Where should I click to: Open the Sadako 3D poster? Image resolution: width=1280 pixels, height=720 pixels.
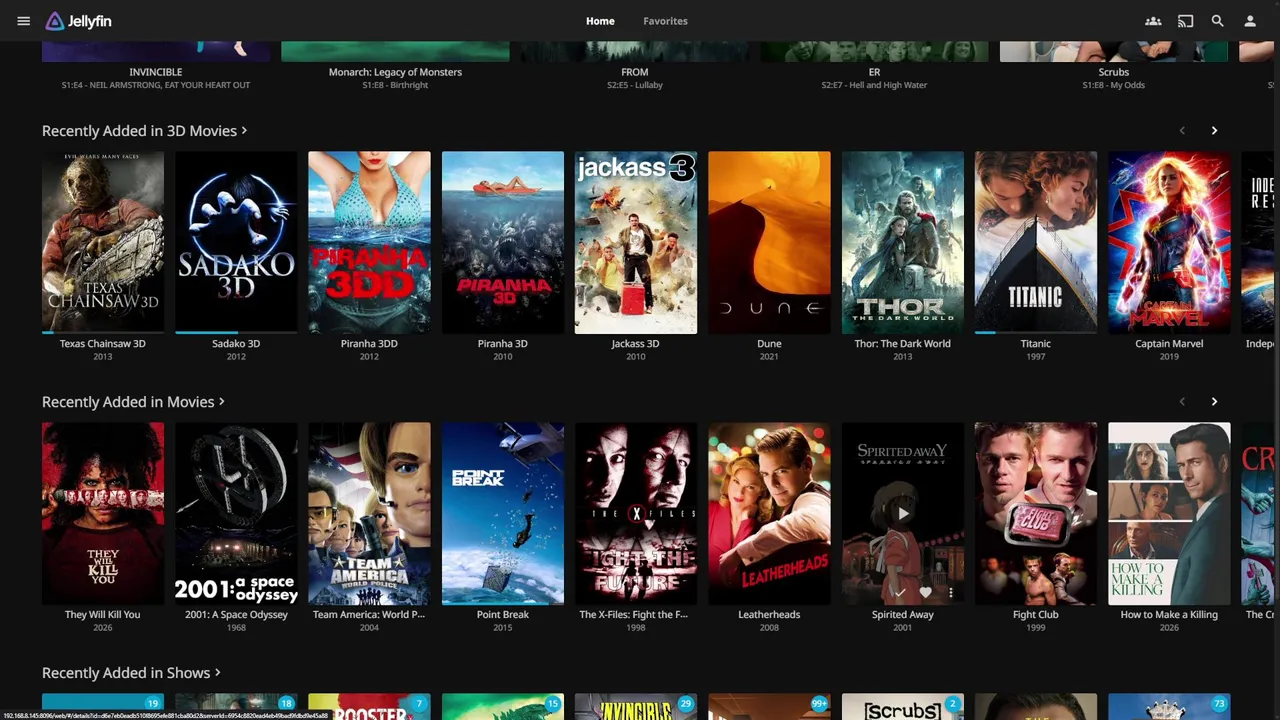point(236,242)
